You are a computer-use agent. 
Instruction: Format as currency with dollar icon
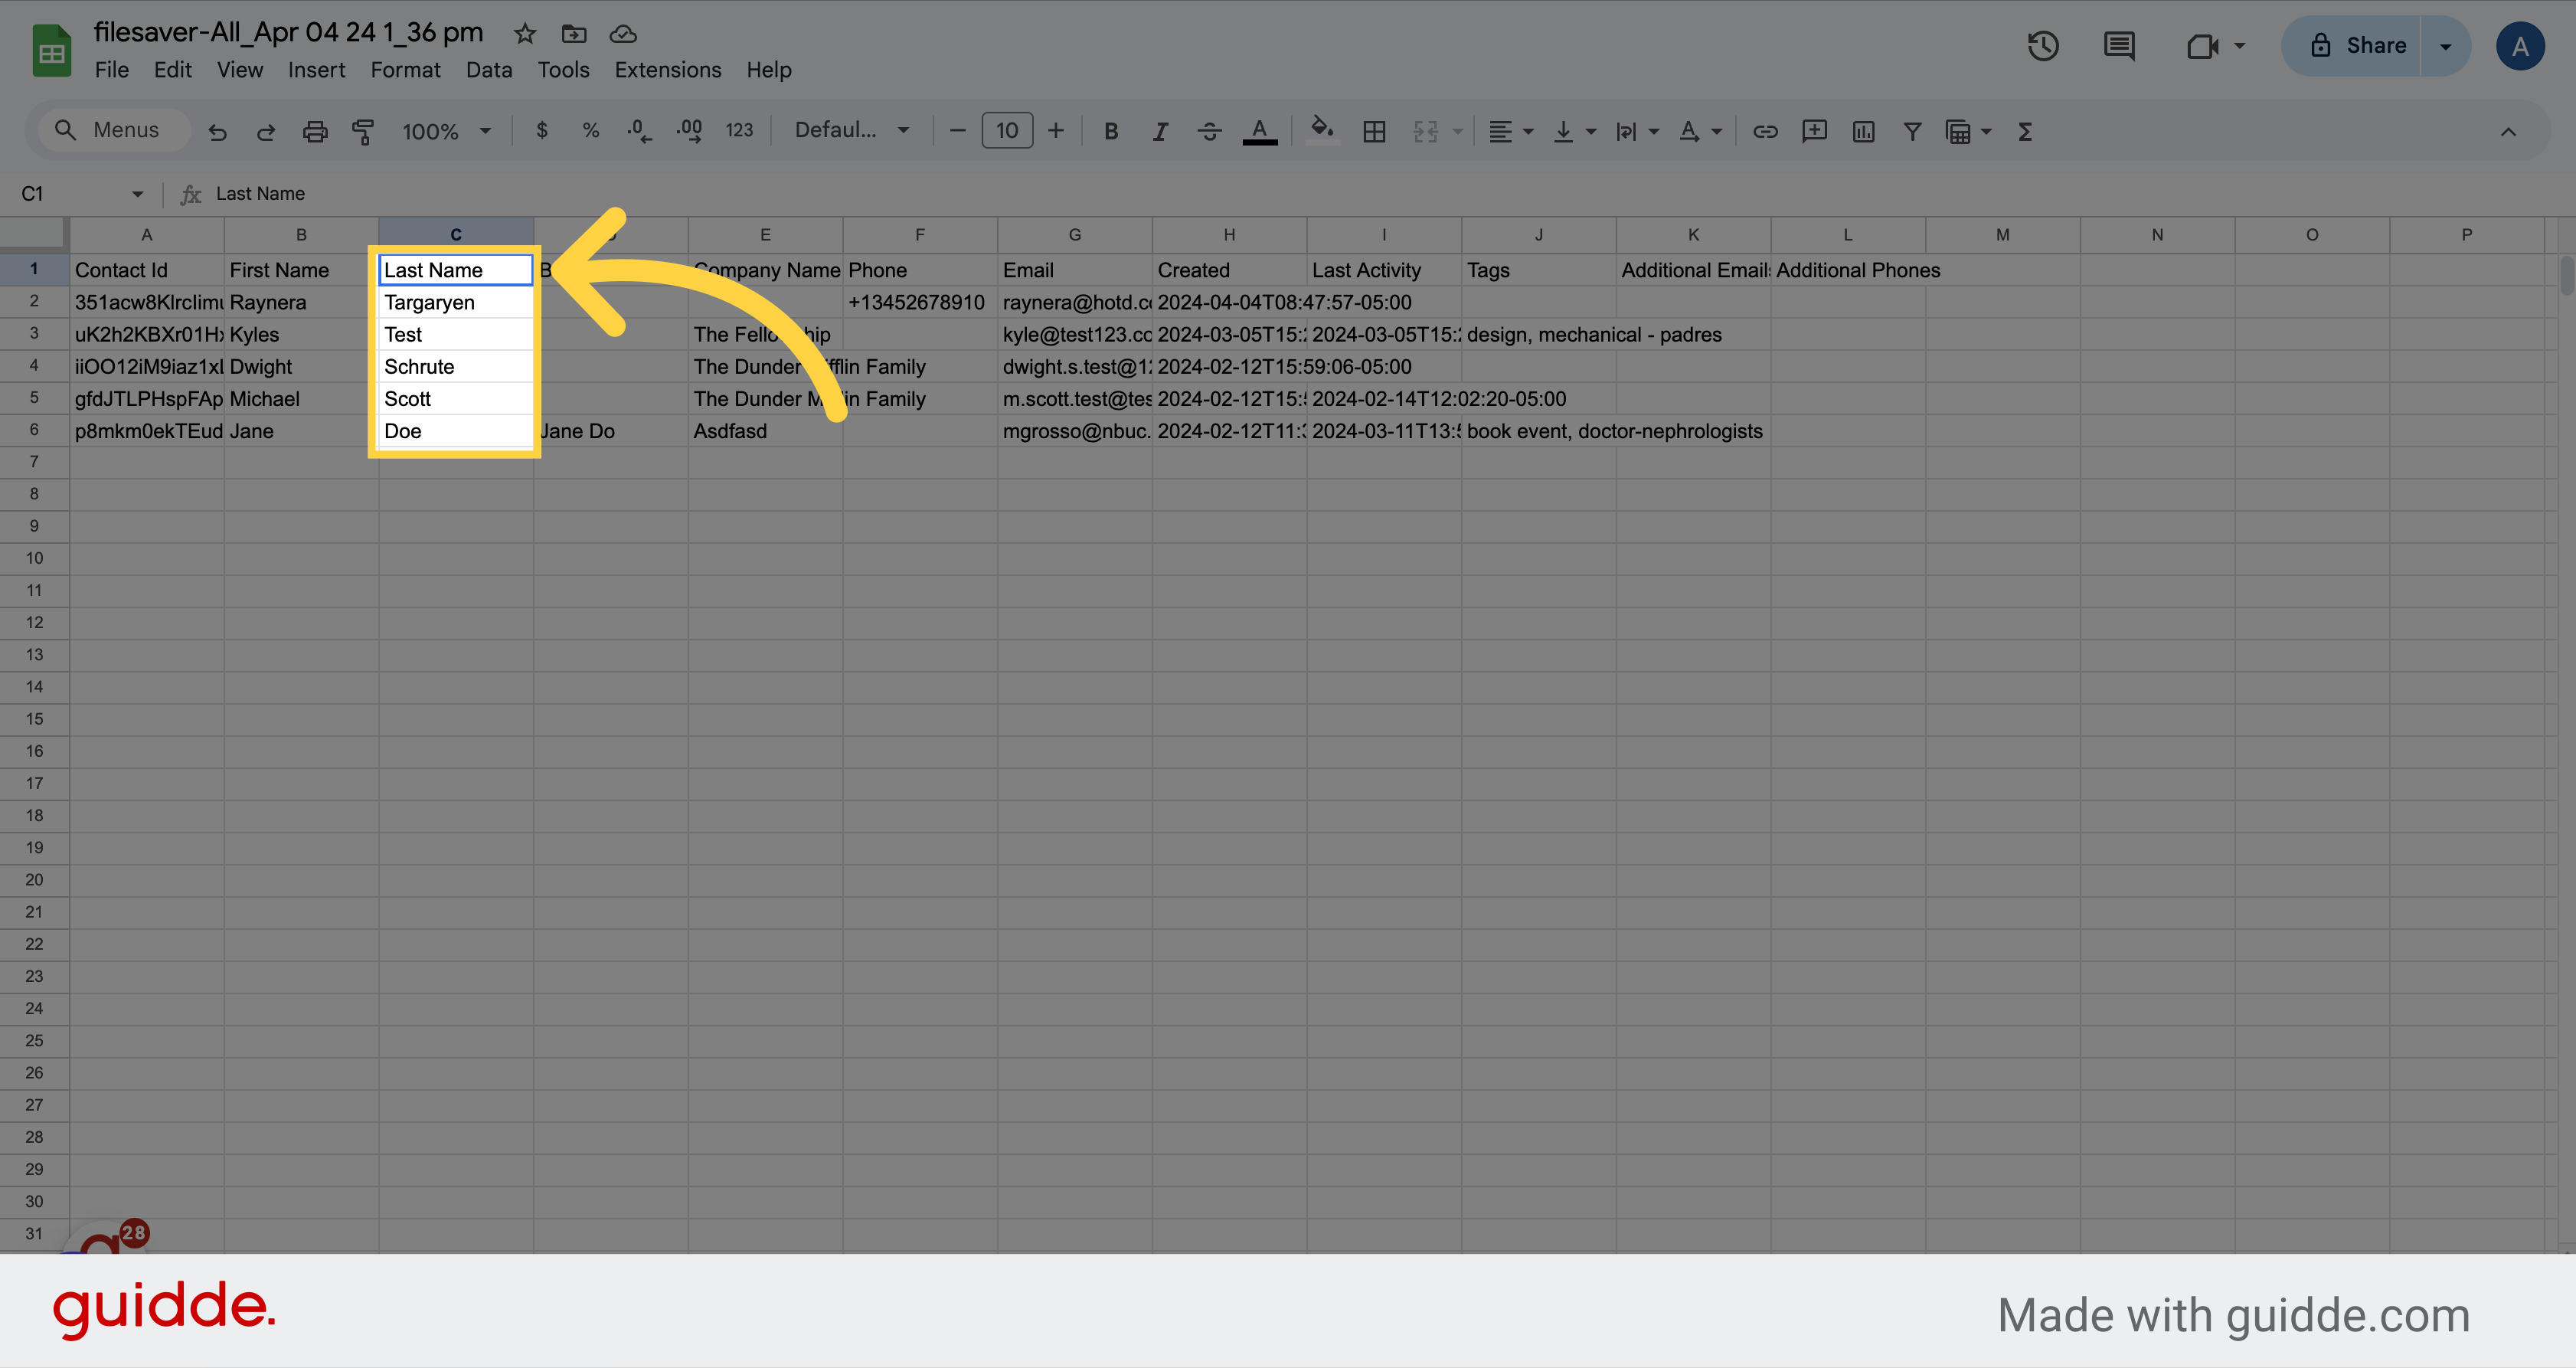542,131
